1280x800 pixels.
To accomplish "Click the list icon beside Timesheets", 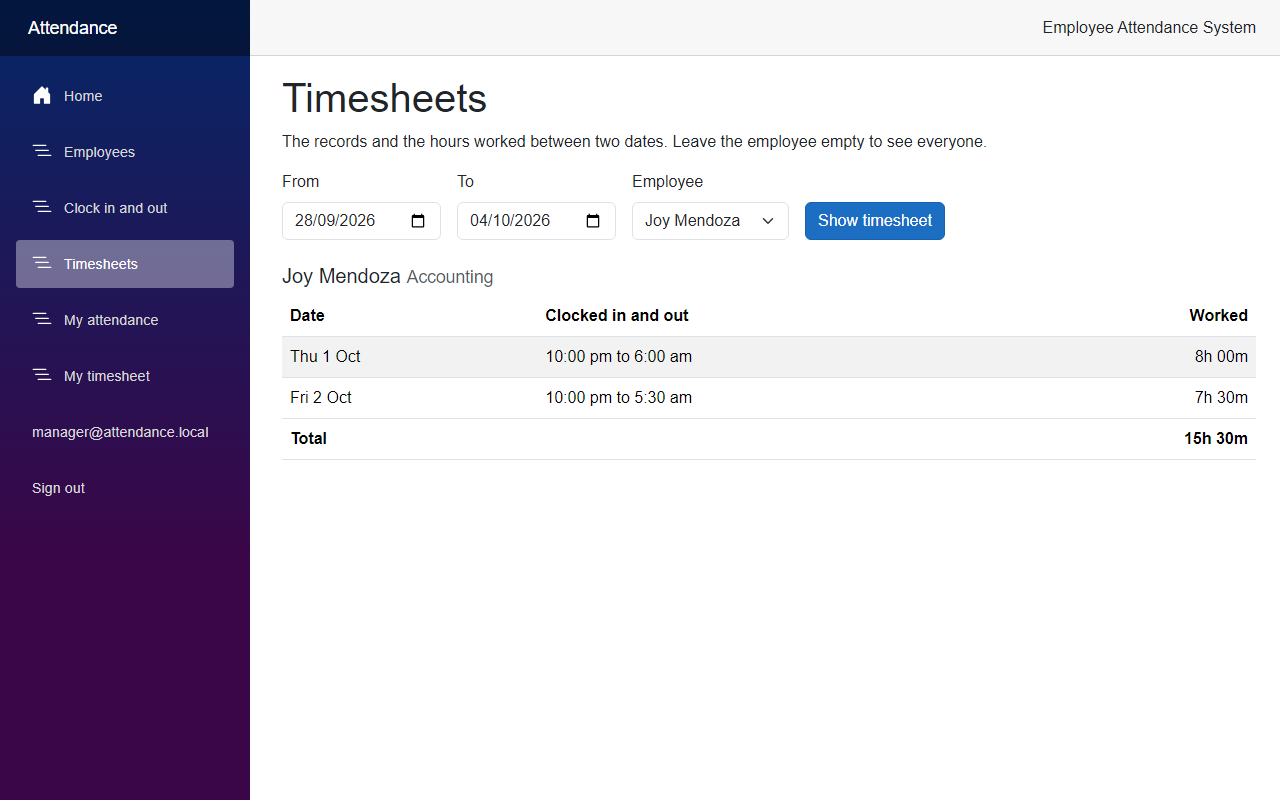I will pyautogui.click(x=42, y=263).
